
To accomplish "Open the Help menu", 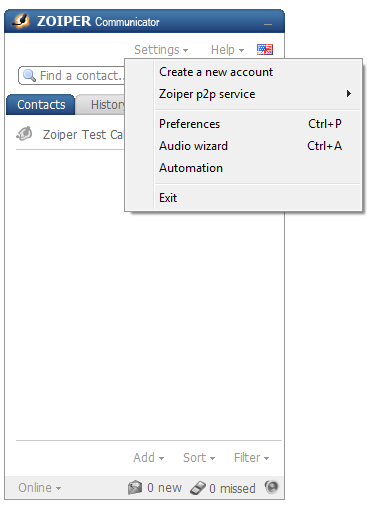I will coord(227,50).
